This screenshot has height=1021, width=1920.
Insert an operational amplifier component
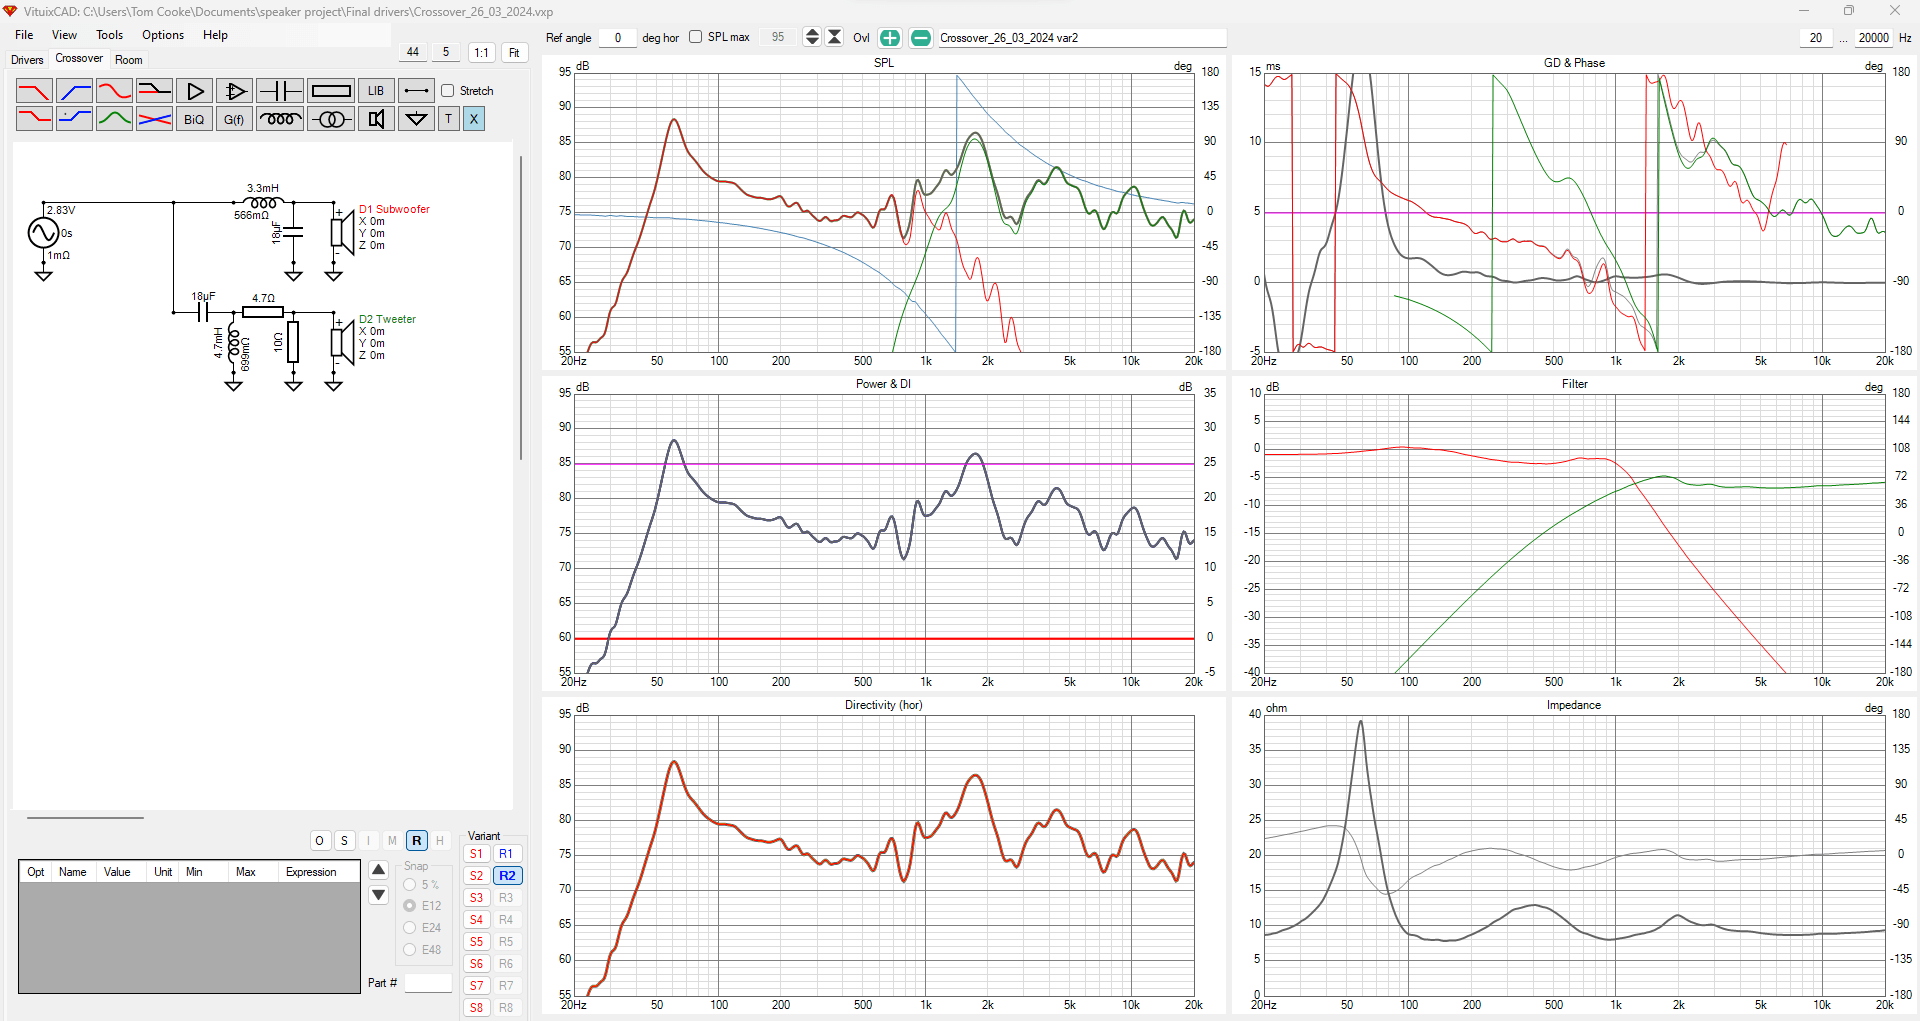click(x=235, y=91)
